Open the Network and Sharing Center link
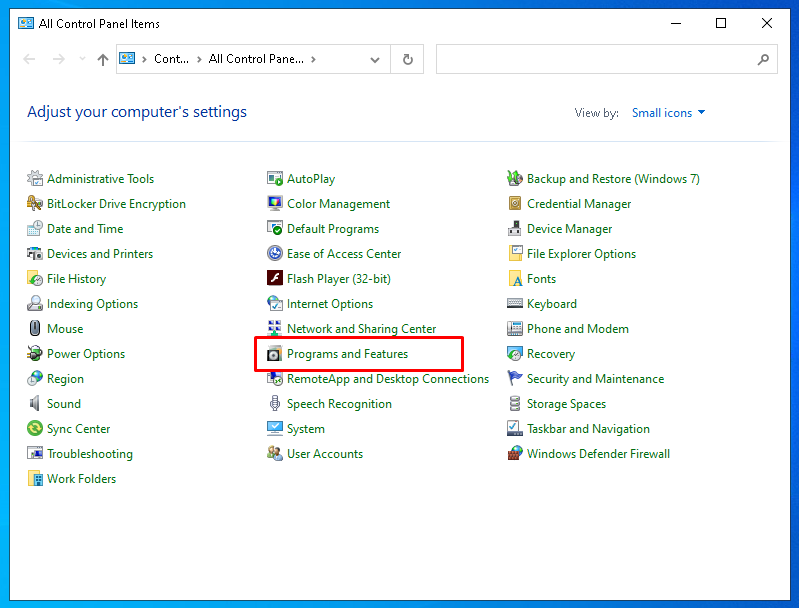This screenshot has height=608, width=799. [361, 329]
